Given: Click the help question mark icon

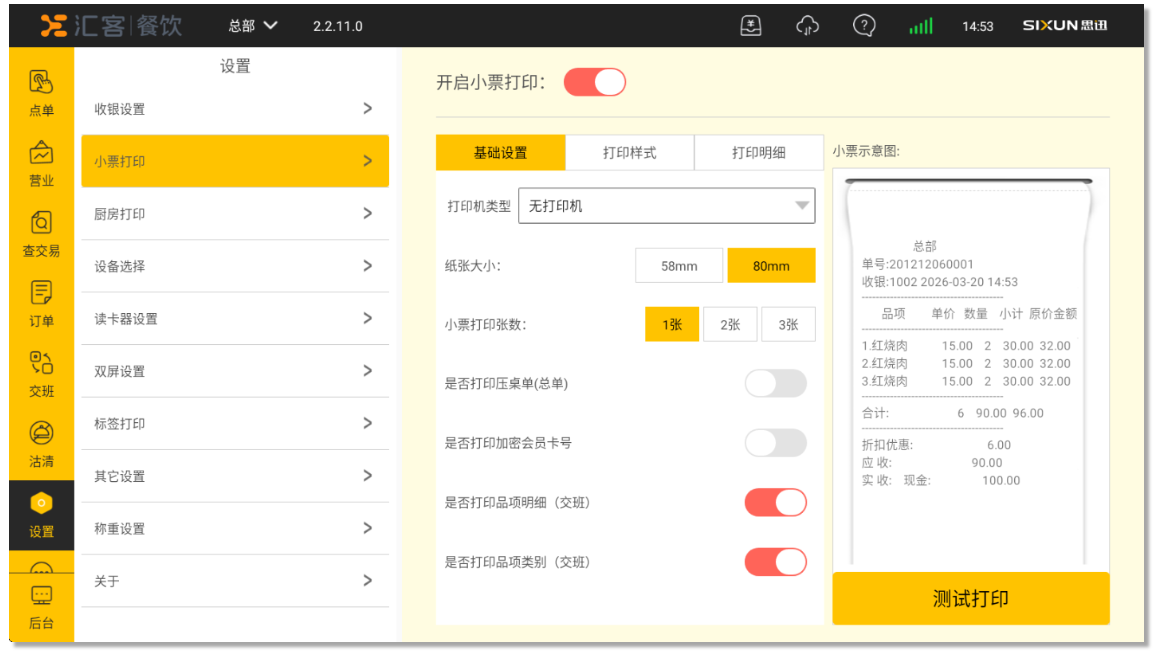Looking at the screenshot, I should pyautogui.click(x=864, y=26).
